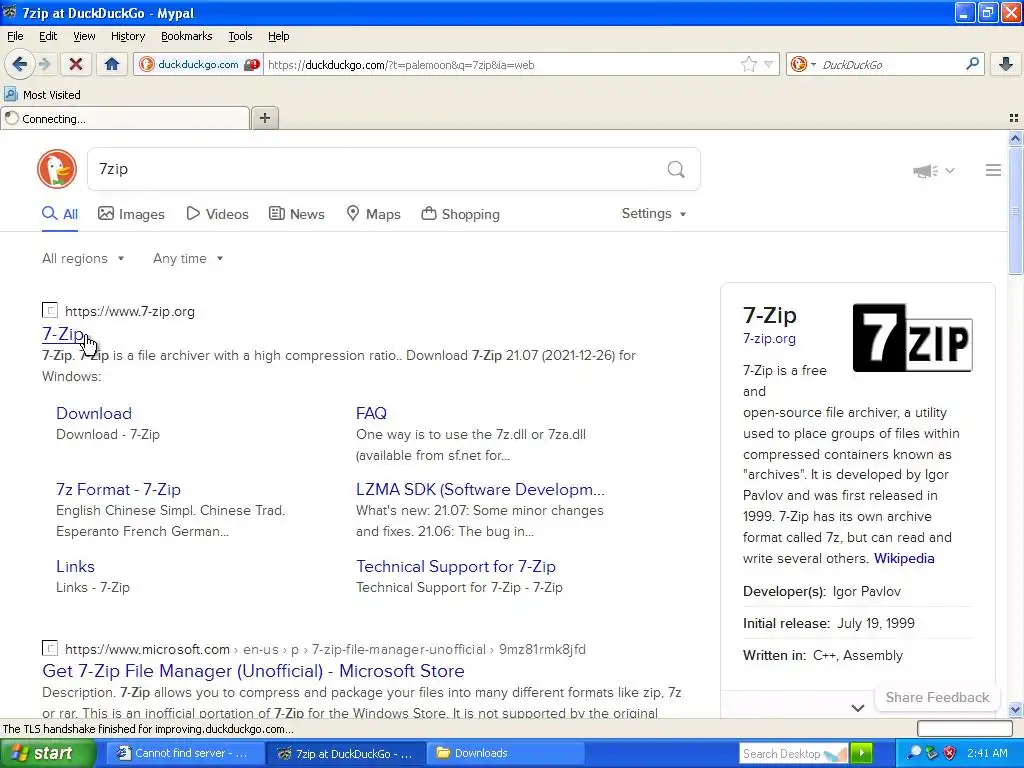
Task: Open the LZMA SDK link
Action: (x=481, y=490)
